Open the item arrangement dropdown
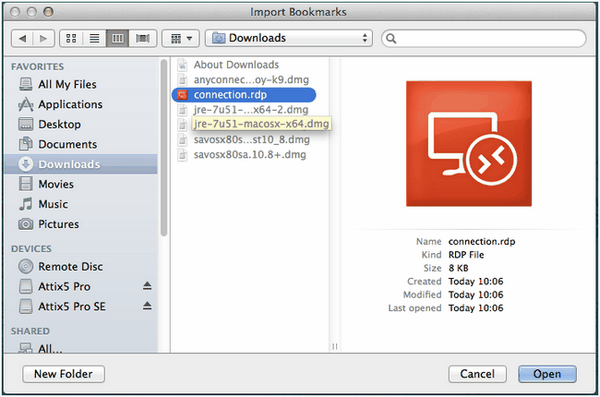This screenshot has width=600, height=397. coord(181,38)
